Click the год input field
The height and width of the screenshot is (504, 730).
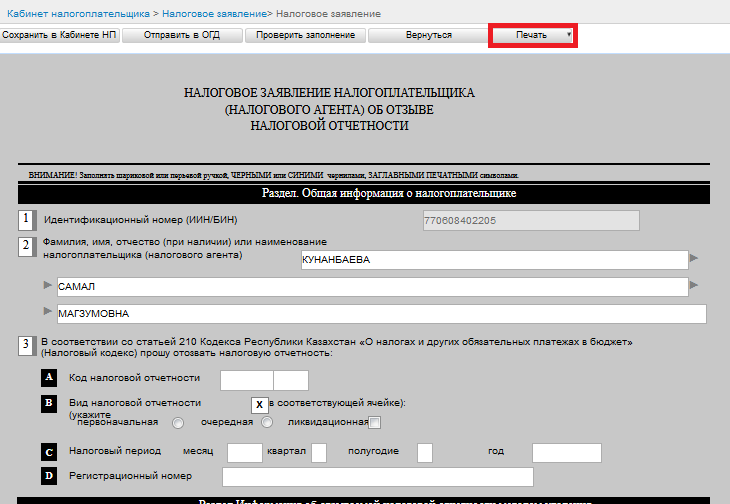[566, 453]
